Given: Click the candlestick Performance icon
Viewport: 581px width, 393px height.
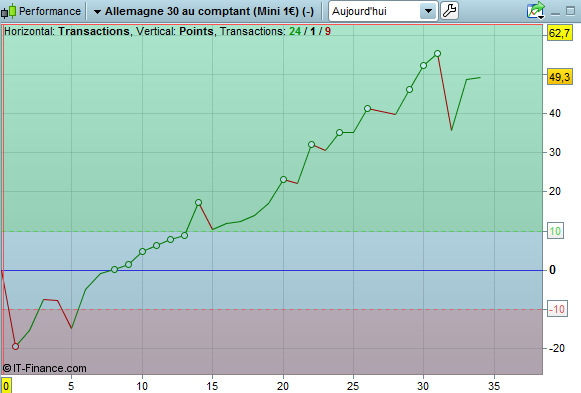Looking at the screenshot, I should click(x=8, y=11).
